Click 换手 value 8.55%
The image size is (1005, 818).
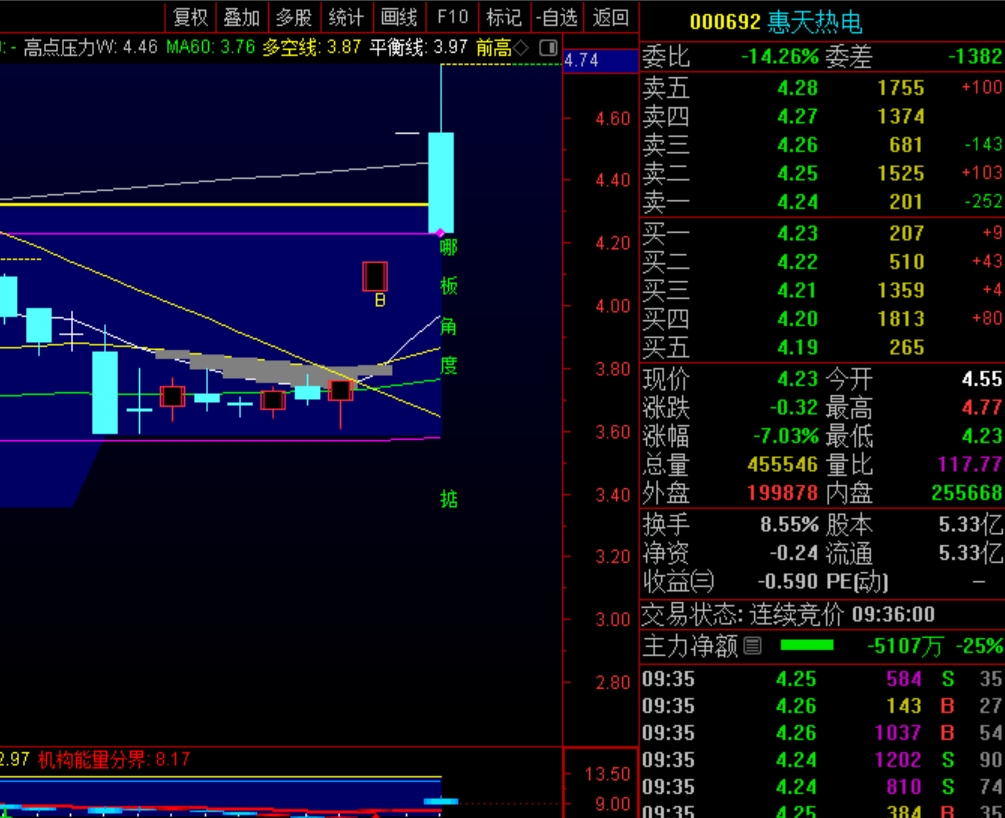[789, 525]
